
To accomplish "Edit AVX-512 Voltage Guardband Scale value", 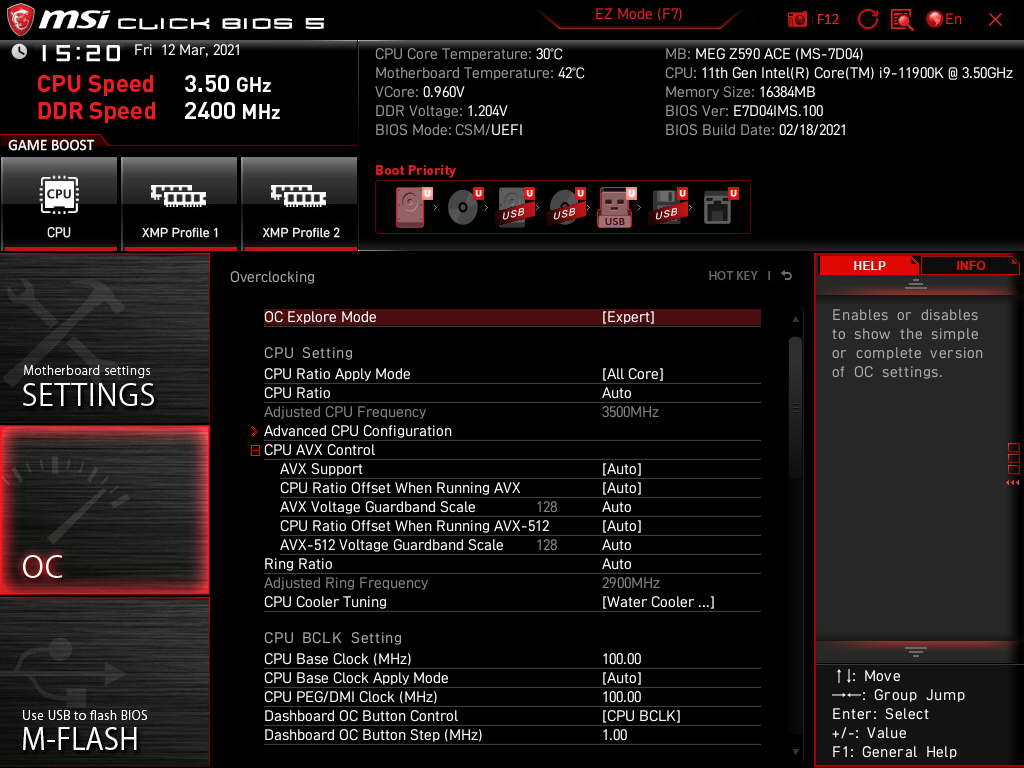I will pos(520,545).
